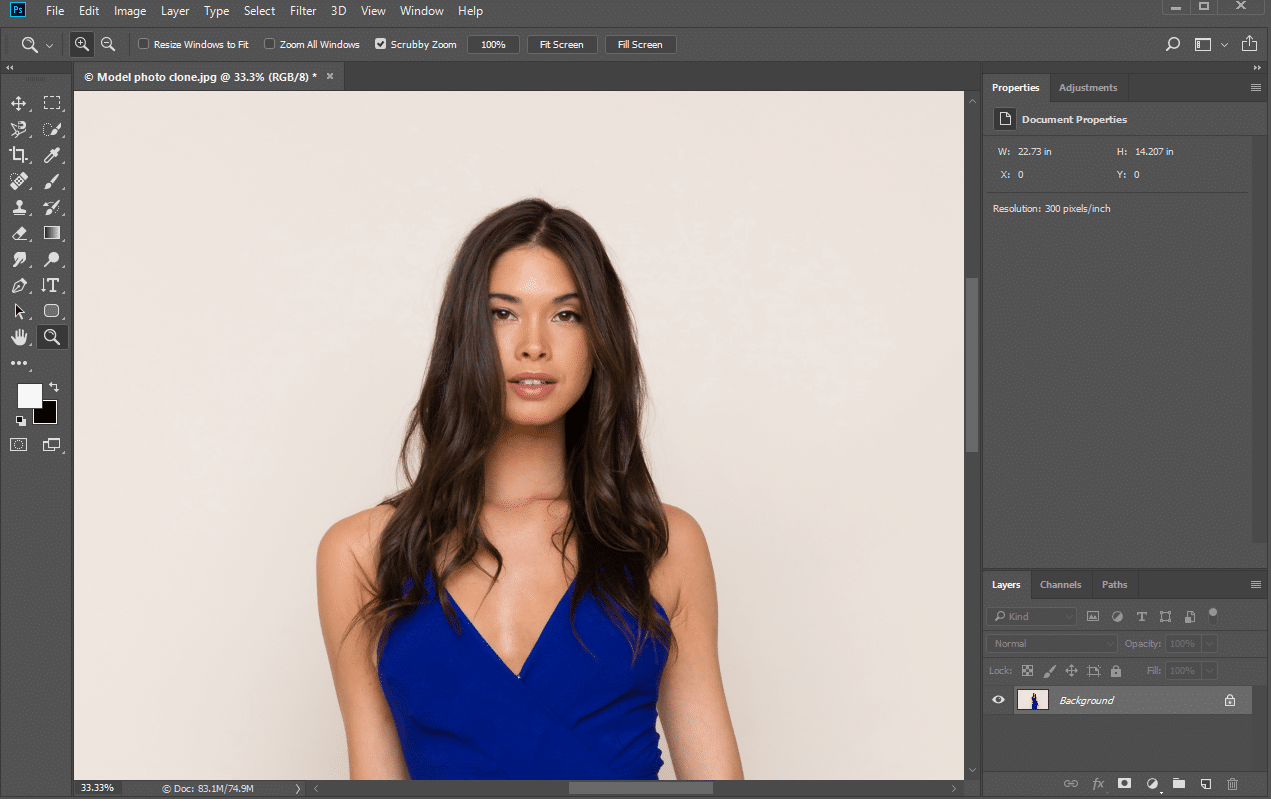Select the Horizontal Type tool
1271x799 pixels.
coord(52,285)
